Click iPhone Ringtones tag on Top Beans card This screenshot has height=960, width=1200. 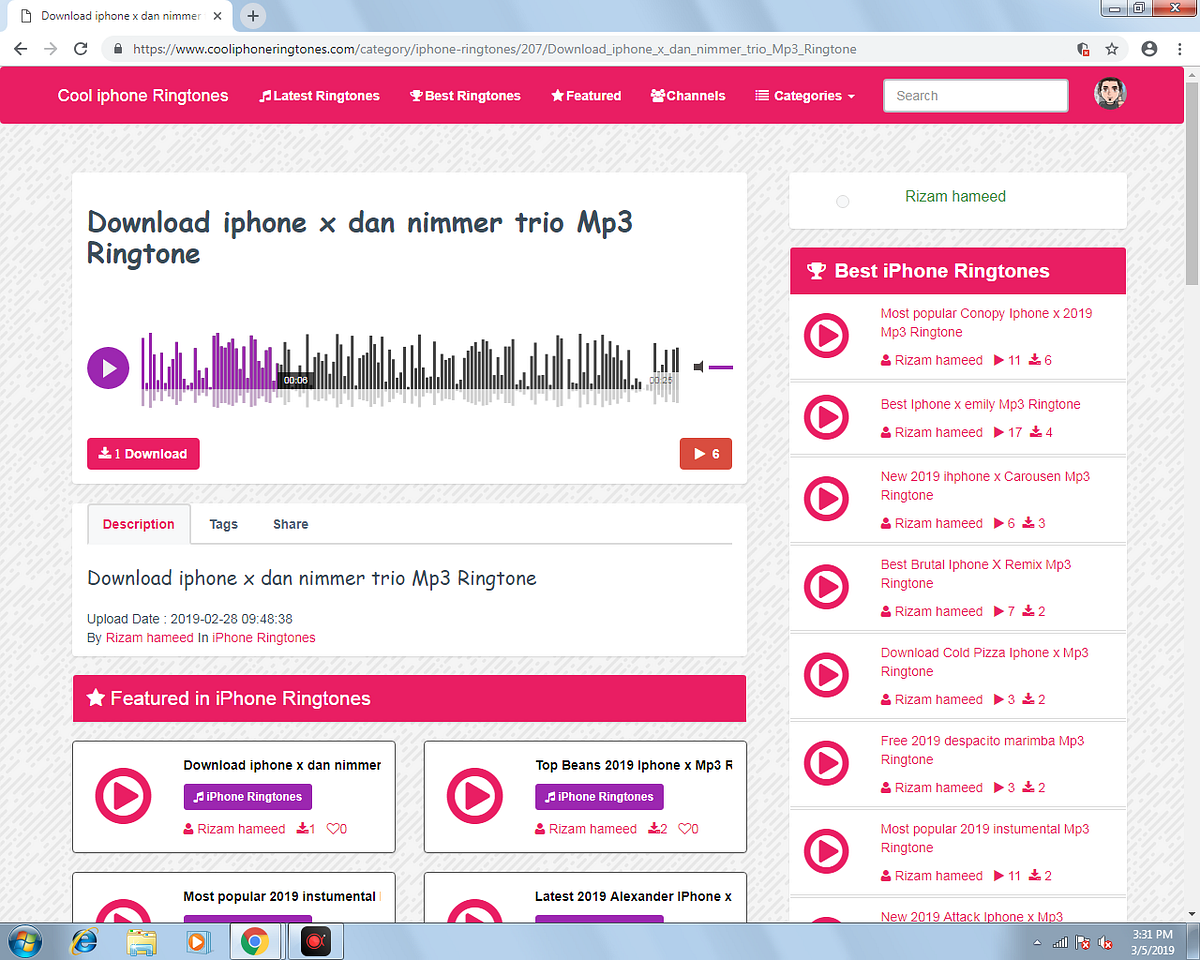pos(599,797)
